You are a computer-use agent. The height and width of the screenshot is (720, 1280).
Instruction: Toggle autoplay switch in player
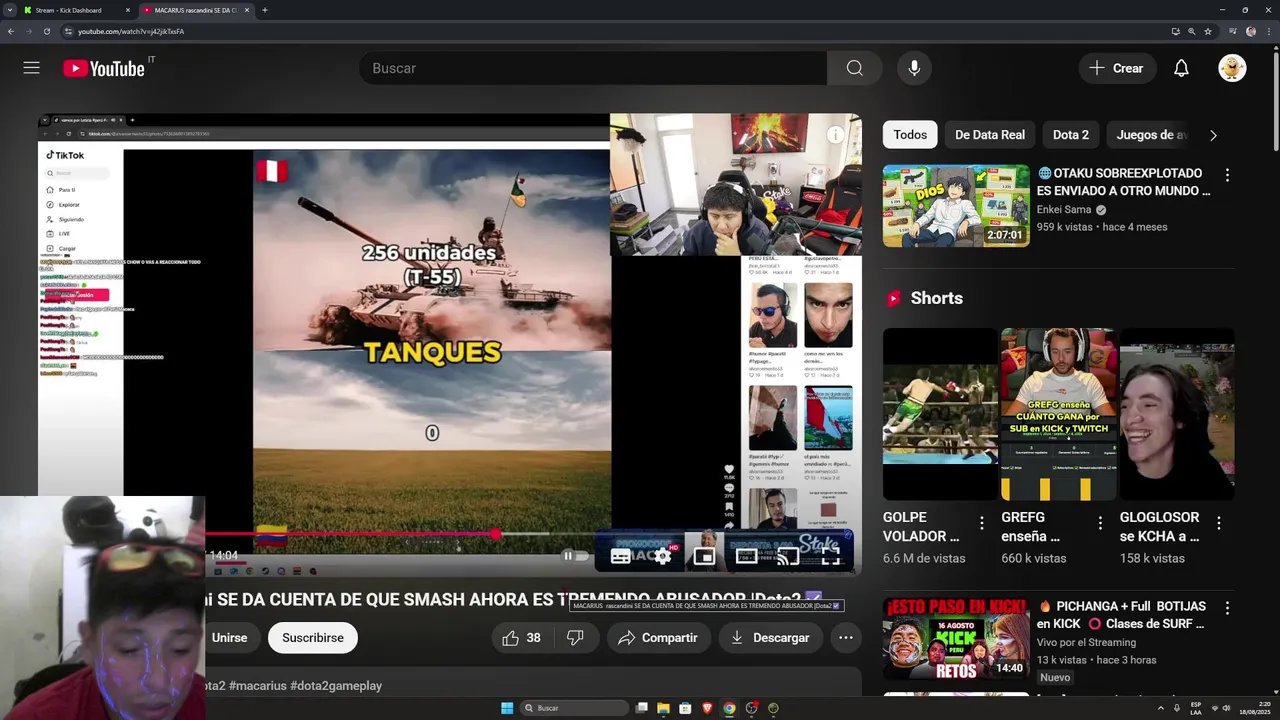click(x=577, y=557)
